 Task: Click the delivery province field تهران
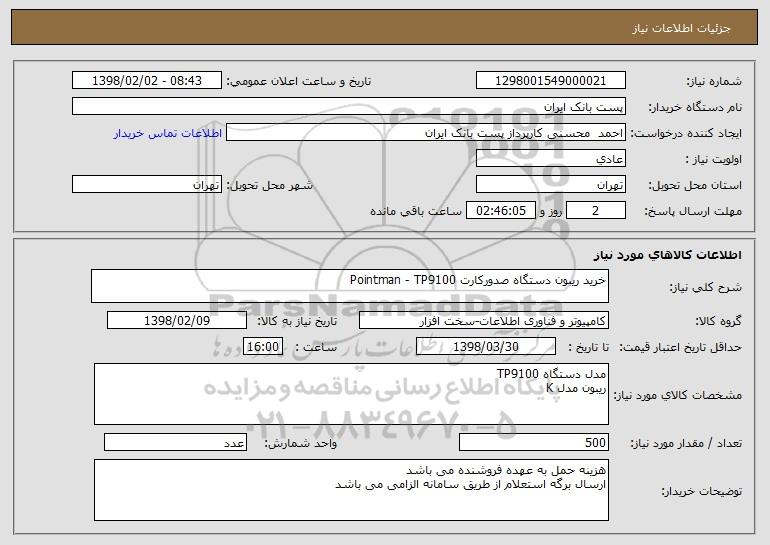point(550,185)
